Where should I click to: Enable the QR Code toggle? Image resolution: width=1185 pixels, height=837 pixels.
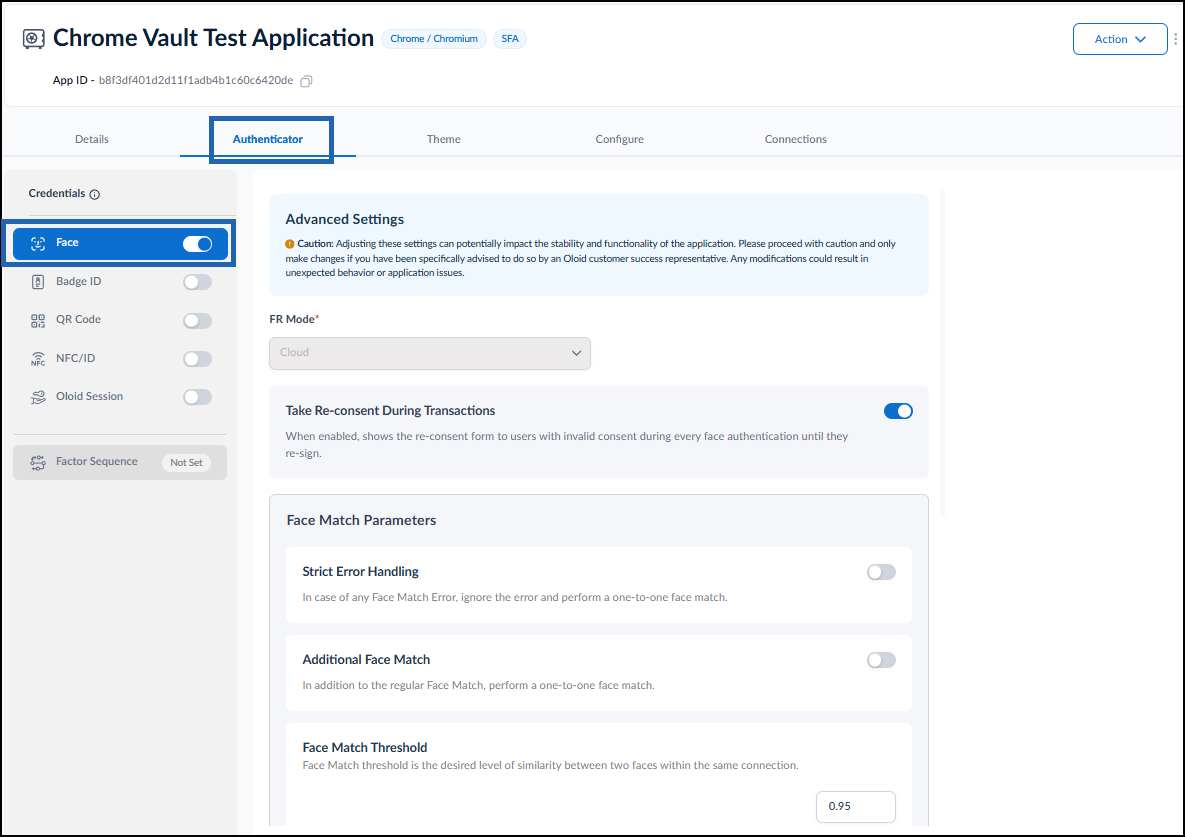pyautogui.click(x=197, y=320)
